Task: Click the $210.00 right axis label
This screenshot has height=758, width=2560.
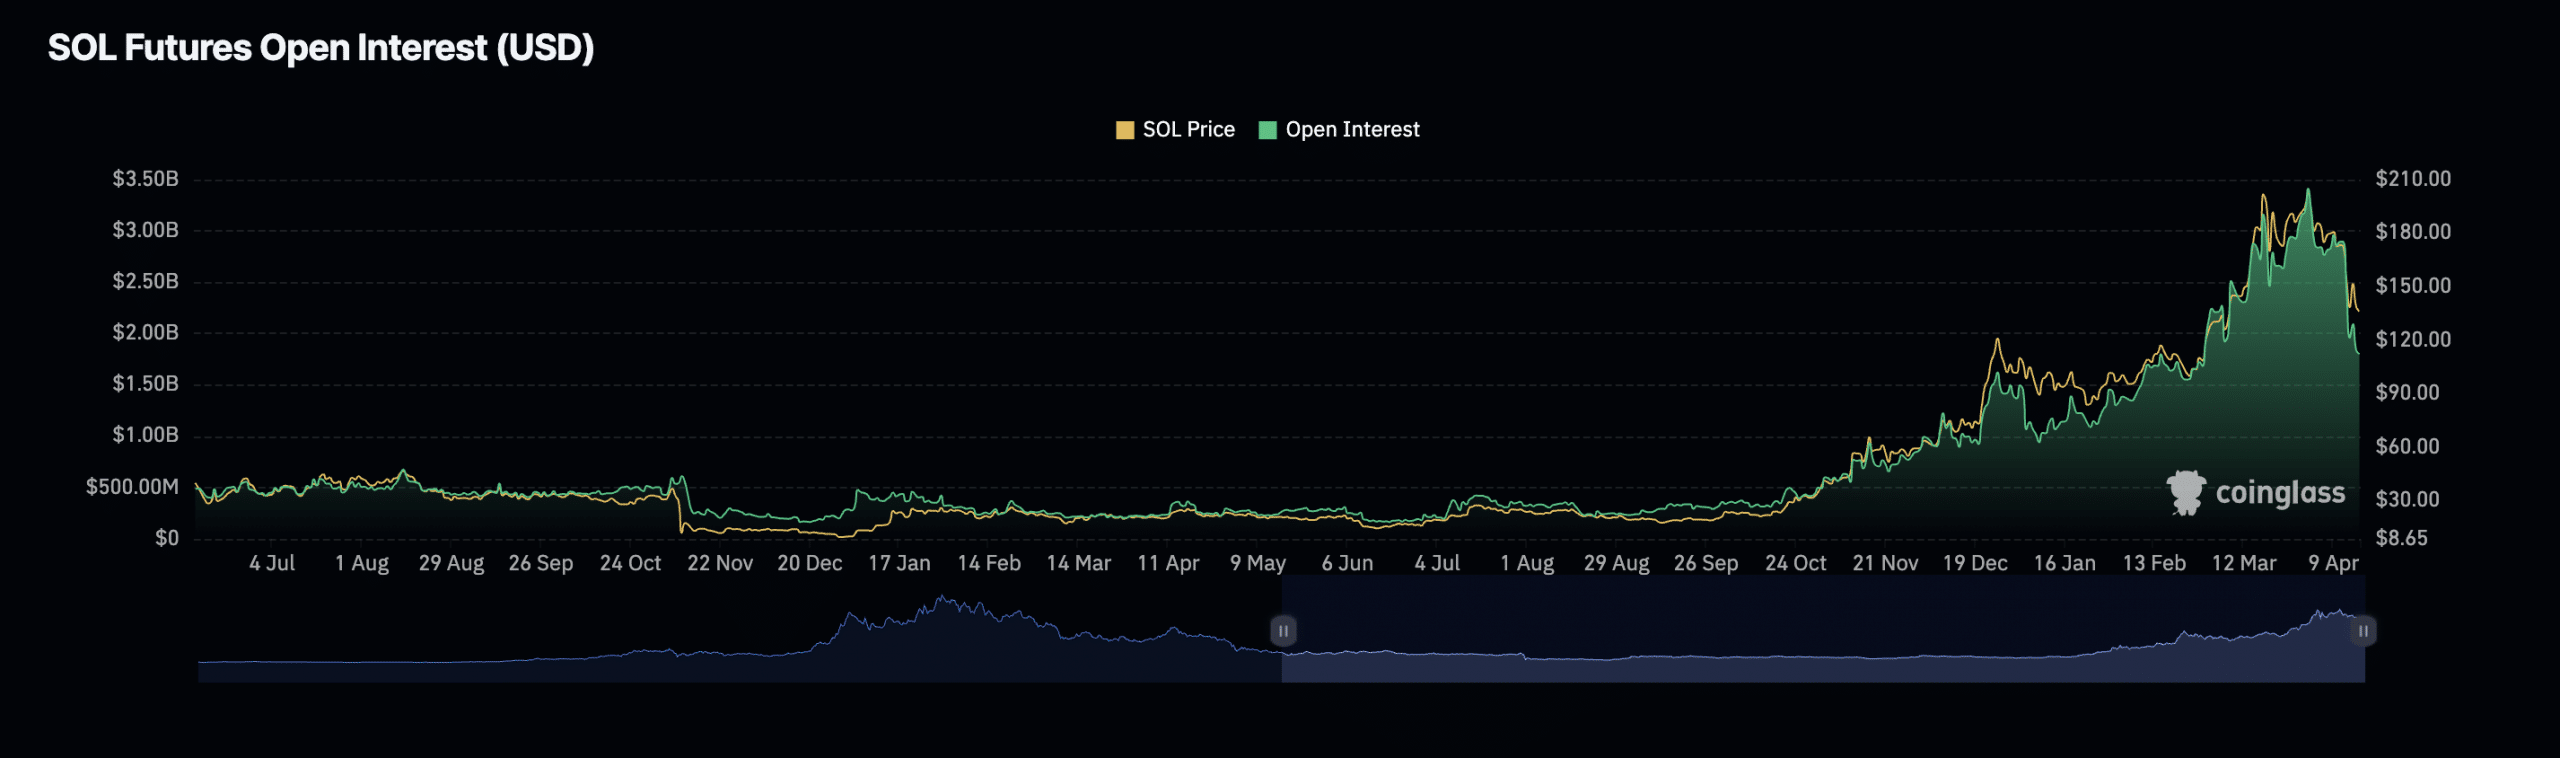Action: (2413, 179)
